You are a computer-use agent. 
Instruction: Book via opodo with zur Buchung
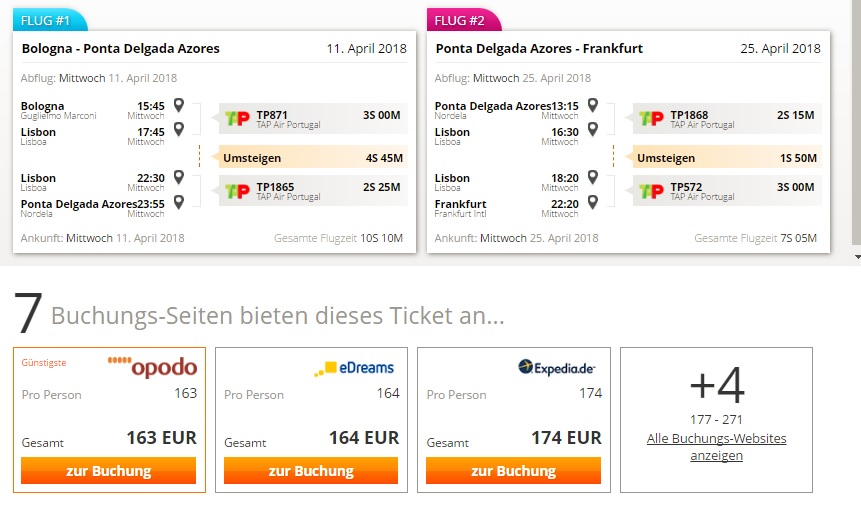click(109, 471)
